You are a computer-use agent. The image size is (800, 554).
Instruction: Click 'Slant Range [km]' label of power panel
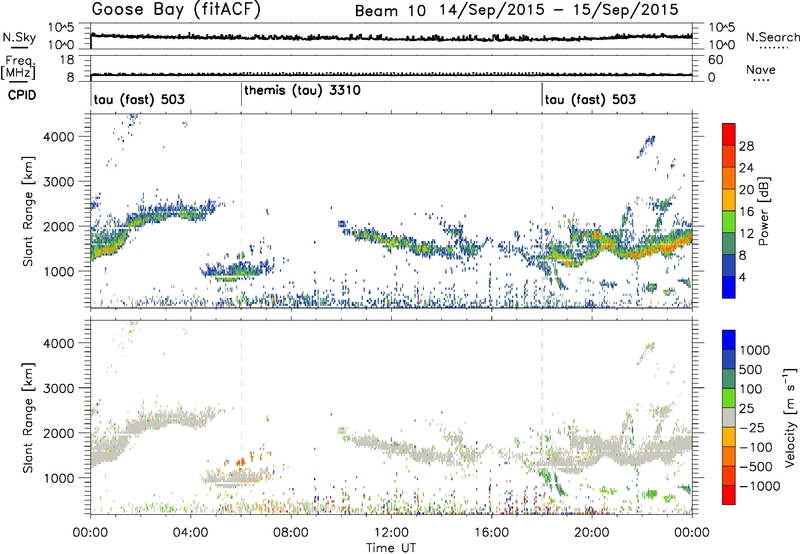[x=28, y=211]
